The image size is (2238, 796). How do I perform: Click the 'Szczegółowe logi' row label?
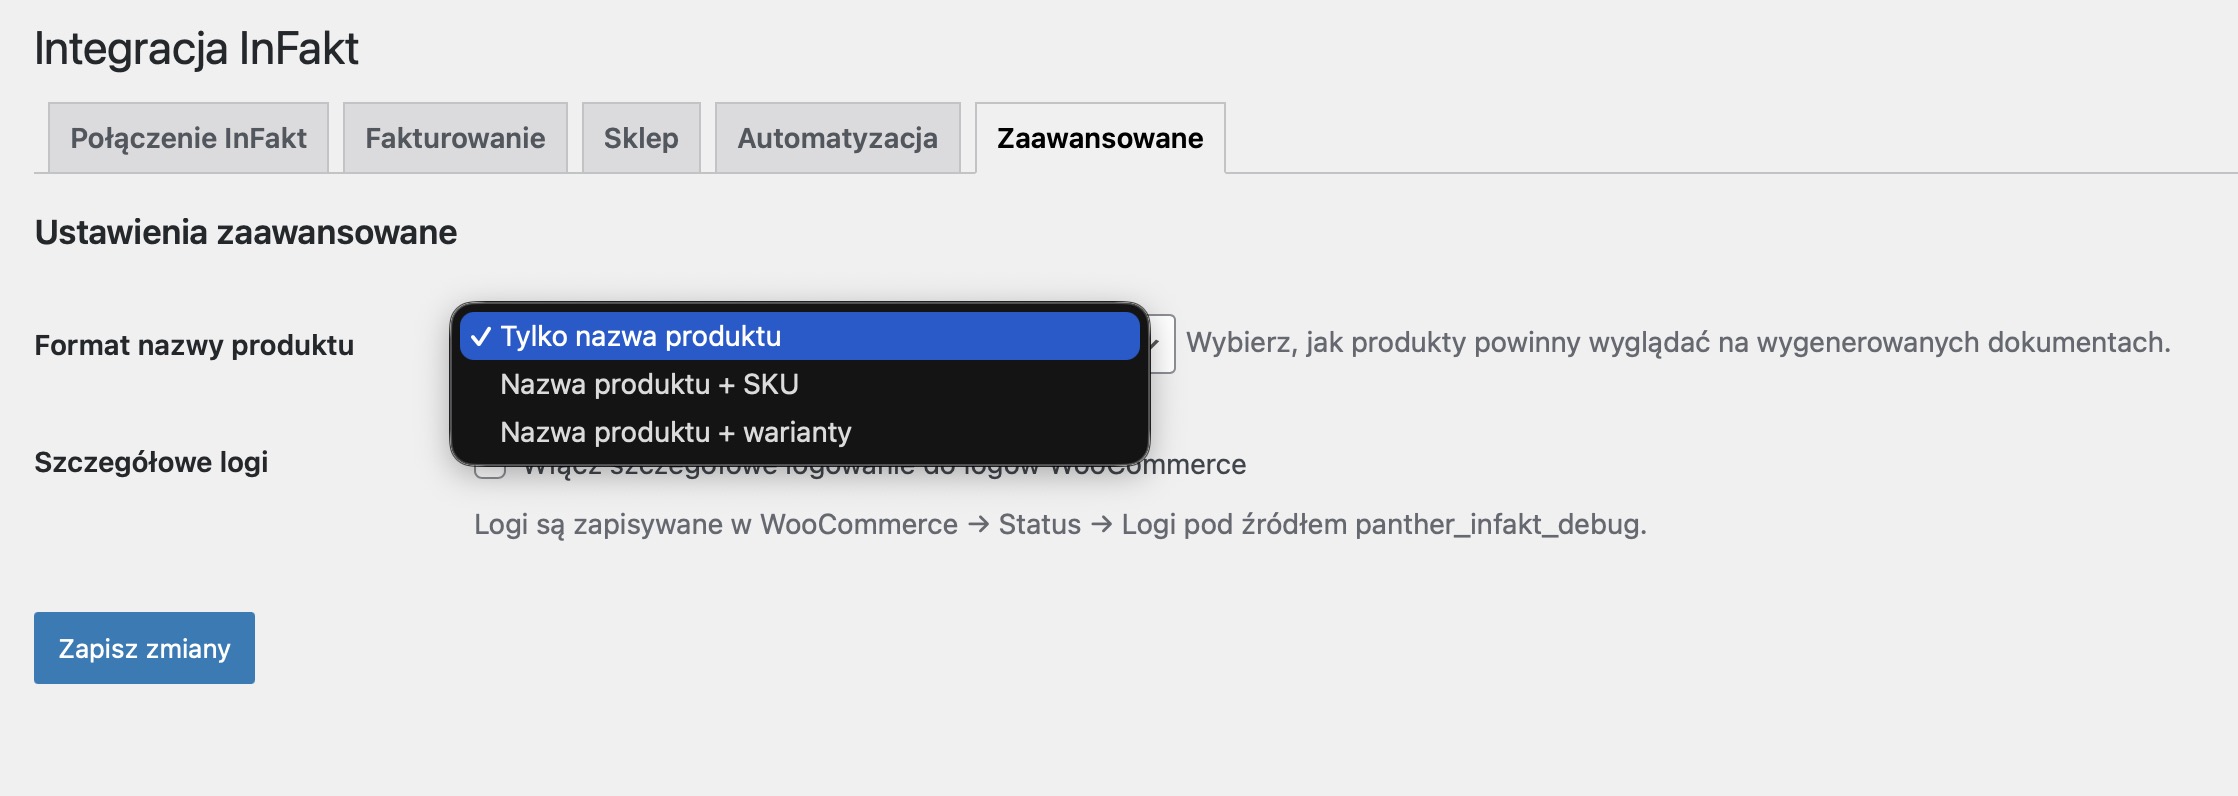coord(151,462)
